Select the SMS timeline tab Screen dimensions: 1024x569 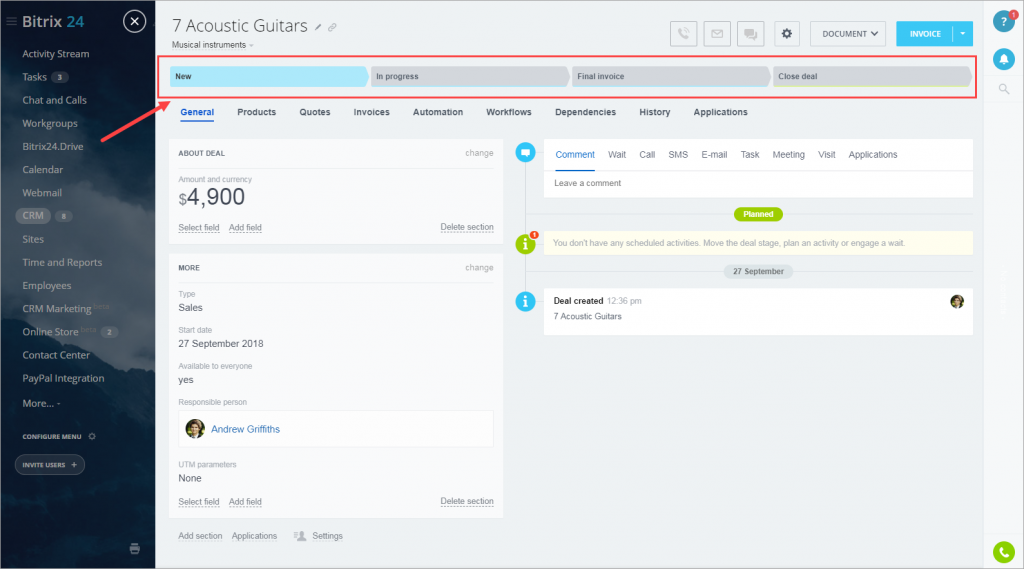pos(678,155)
